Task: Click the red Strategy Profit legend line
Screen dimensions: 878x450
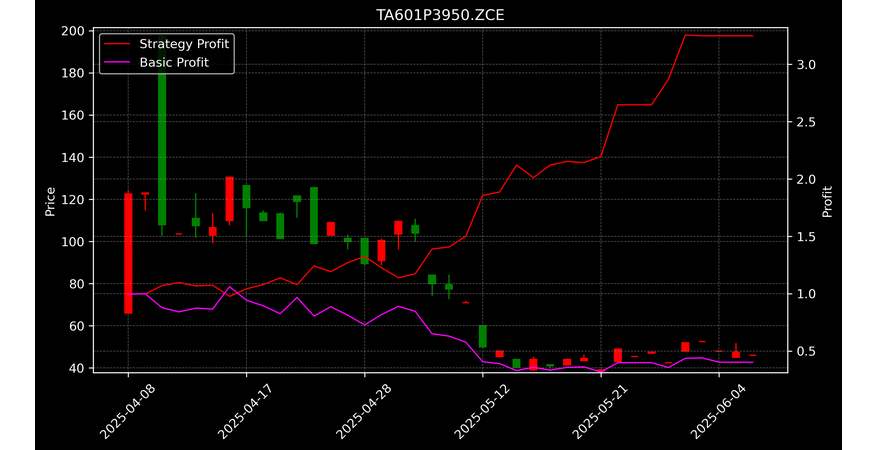Action: pyautogui.click(x=118, y=44)
